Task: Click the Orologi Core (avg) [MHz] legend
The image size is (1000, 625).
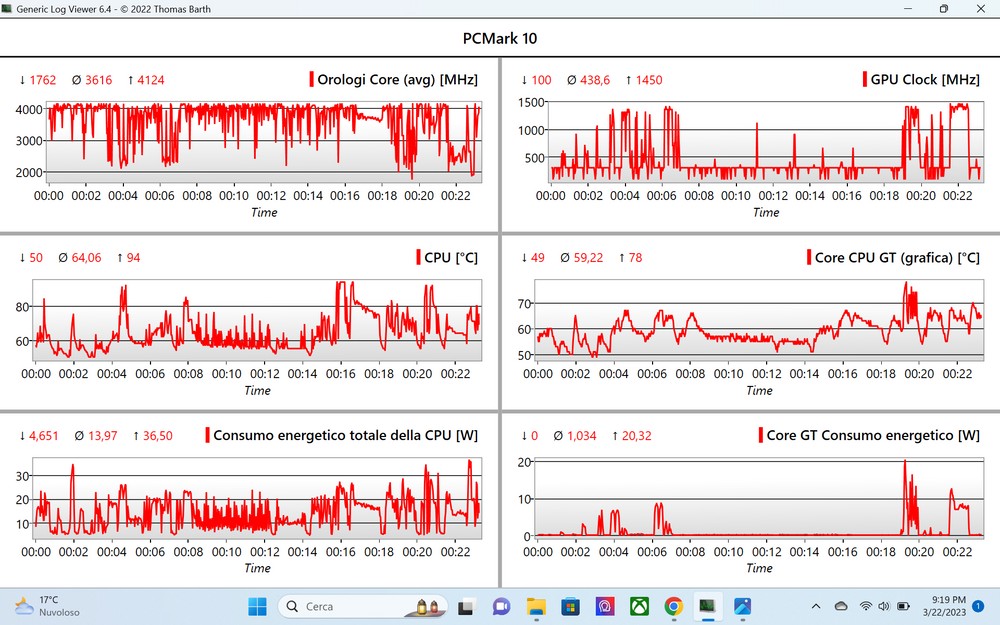Action: 393,80
